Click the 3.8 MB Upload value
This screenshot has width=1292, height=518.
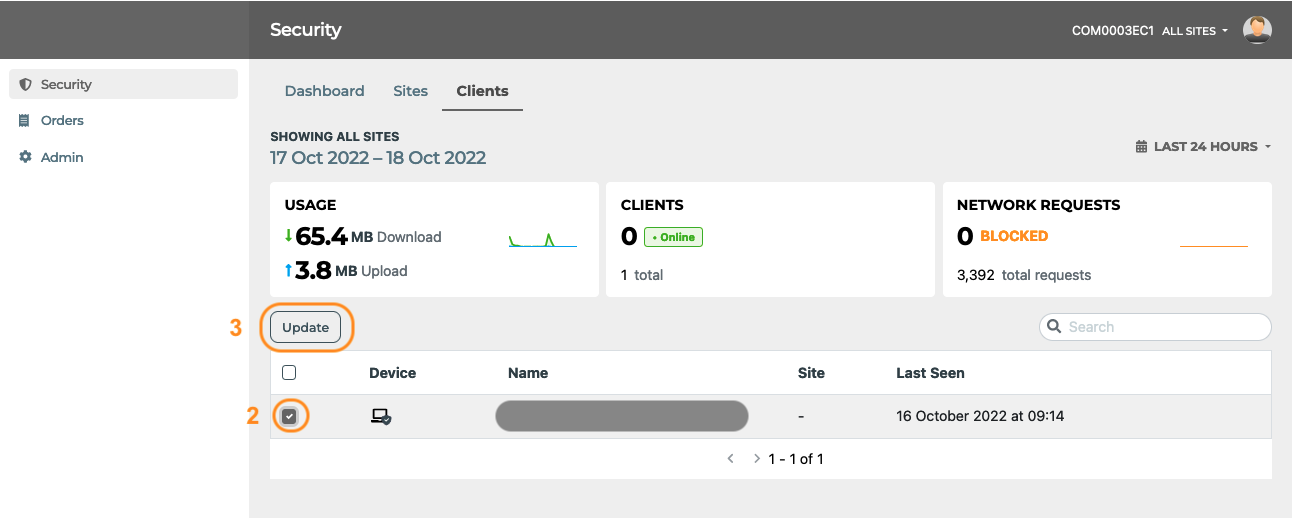[352, 270]
